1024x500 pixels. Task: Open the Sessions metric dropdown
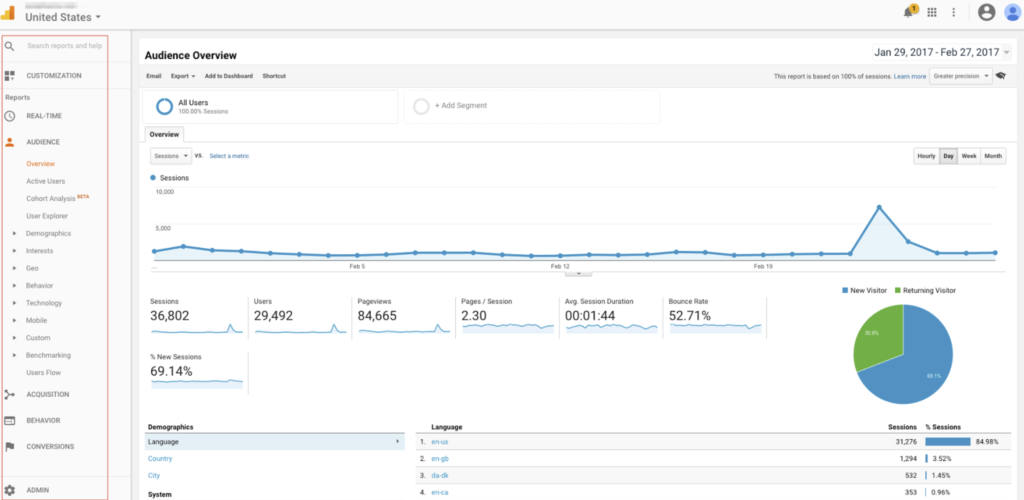pos(170,156)
